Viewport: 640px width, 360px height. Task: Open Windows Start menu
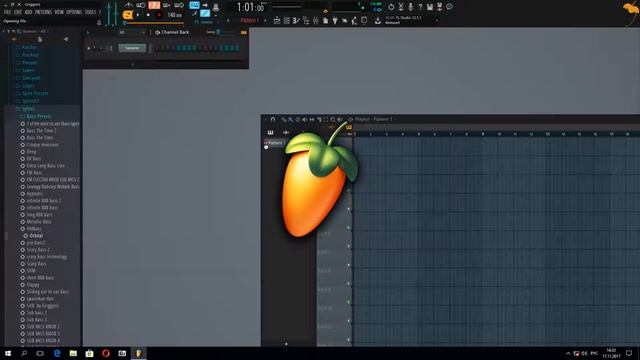[x=8, y=353]
